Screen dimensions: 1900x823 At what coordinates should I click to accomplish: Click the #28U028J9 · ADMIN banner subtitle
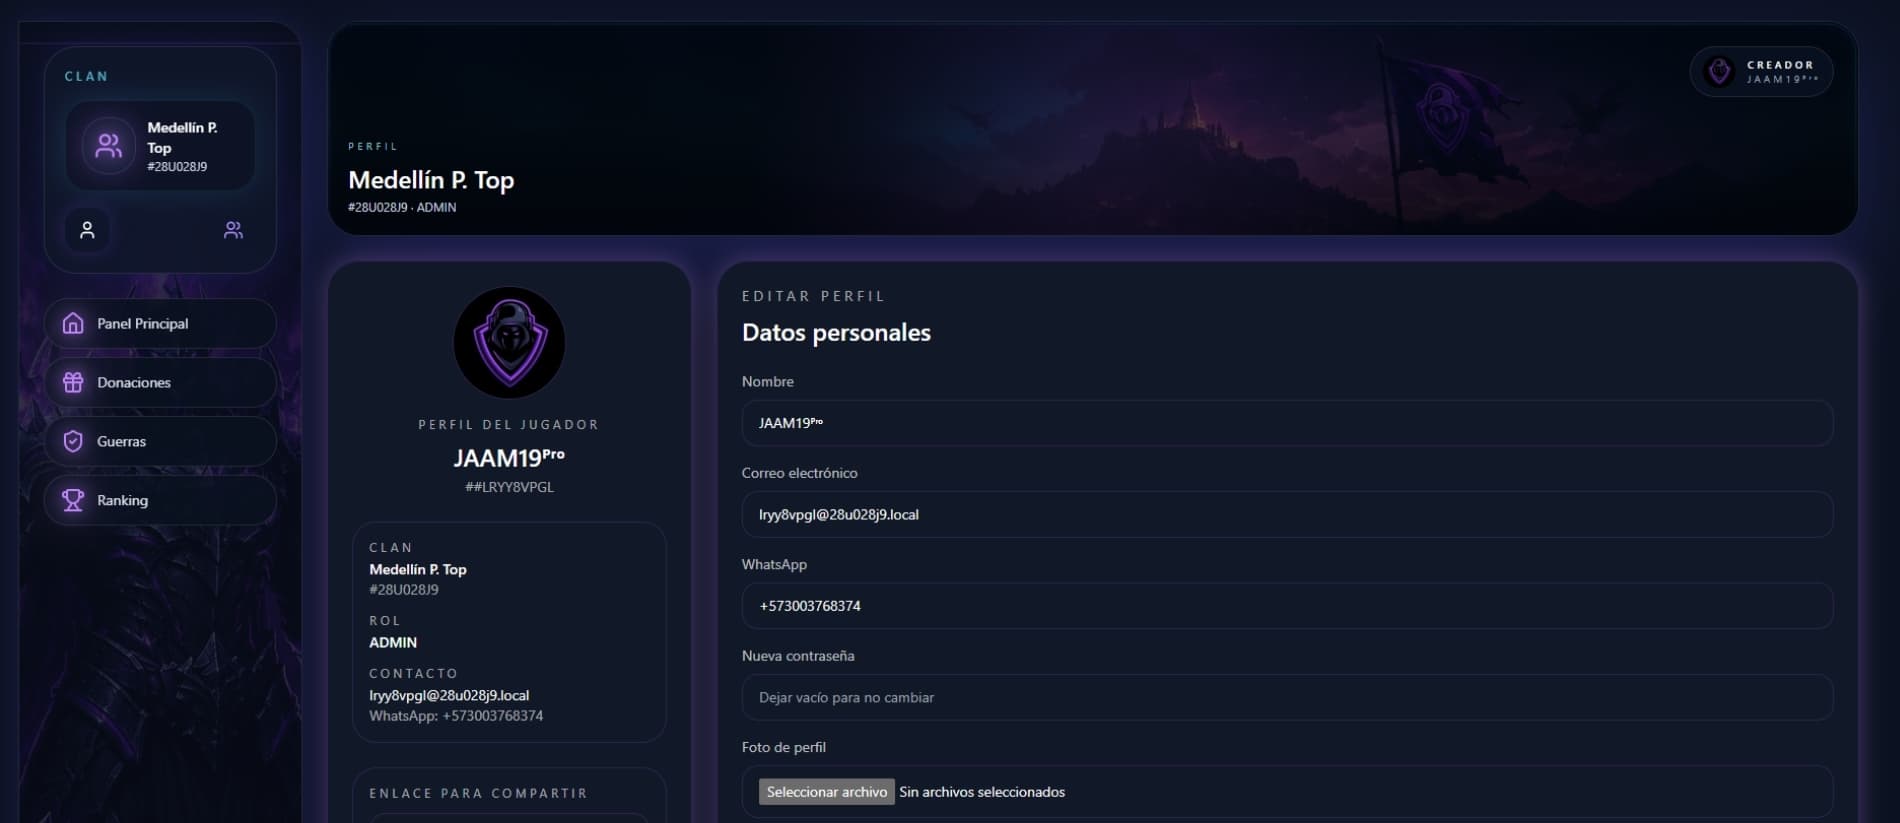tap(402, 207)
